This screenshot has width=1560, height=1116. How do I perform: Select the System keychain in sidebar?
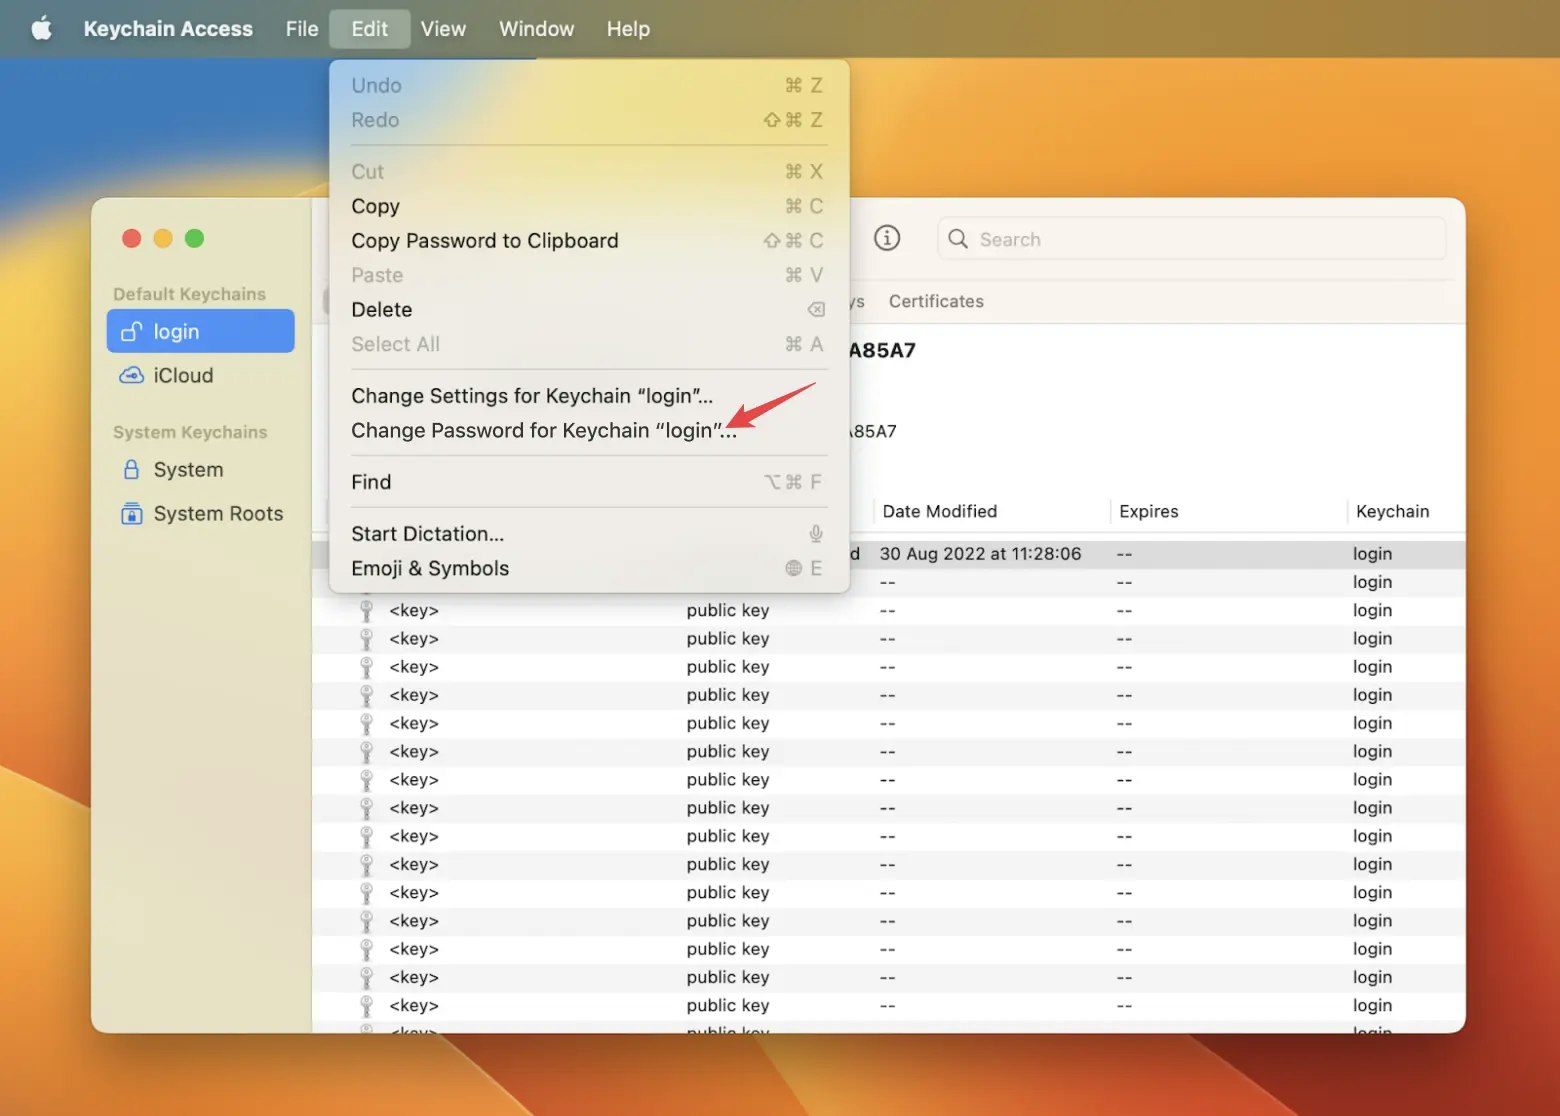[x=200, y=469]
